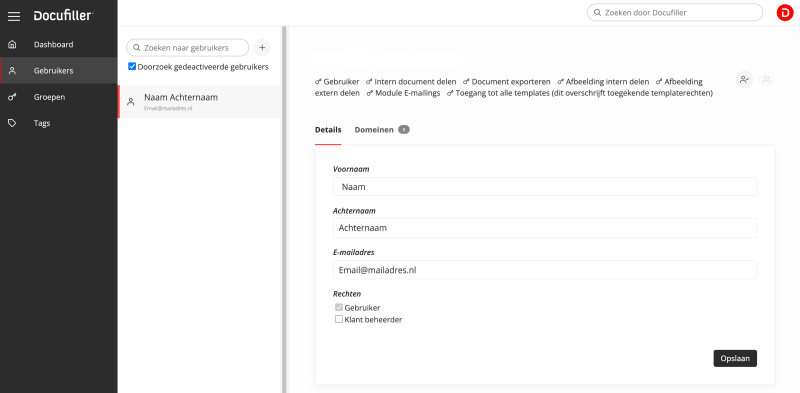This screenshot has width=800, height=393.
Task: Click the person icon beside Naam Achternaam
Action: tap(131, 102)
